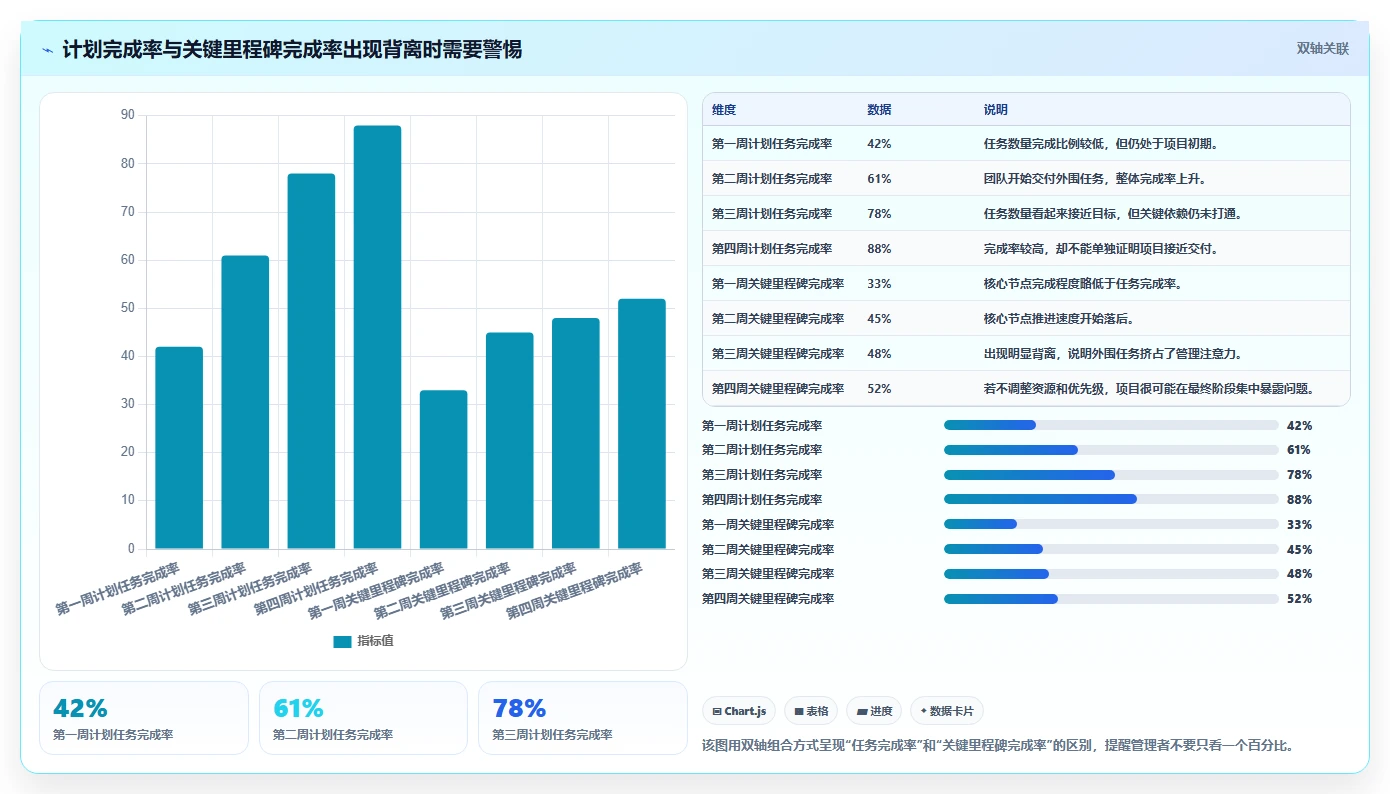Click the rotated x-axis label 第一周计划任务完成率
Image resolution: width=1390 pixels, height=794 pixels.
click(x=117, y=589)
